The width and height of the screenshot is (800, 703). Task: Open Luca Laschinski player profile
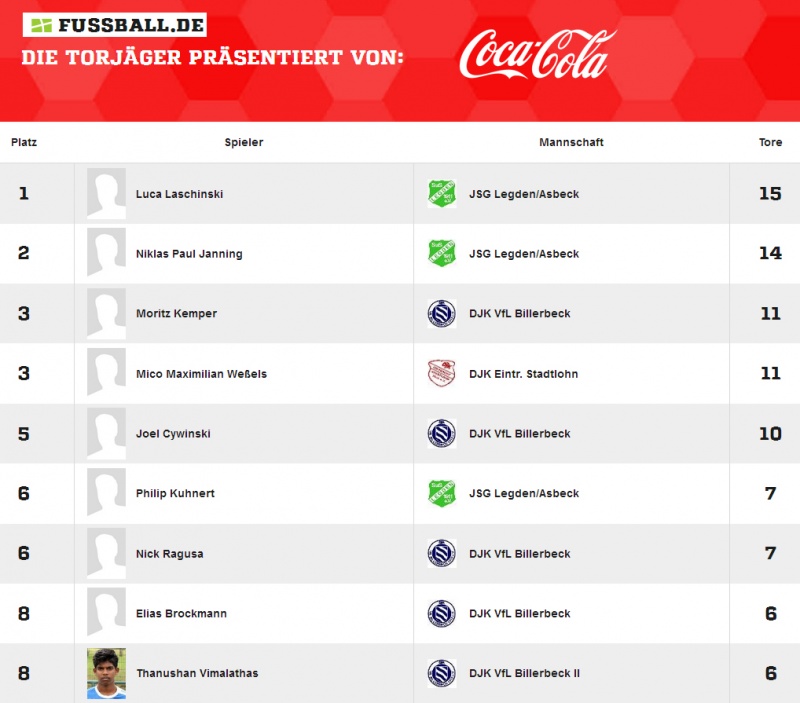pyautogui.click(x=179, y=194)
